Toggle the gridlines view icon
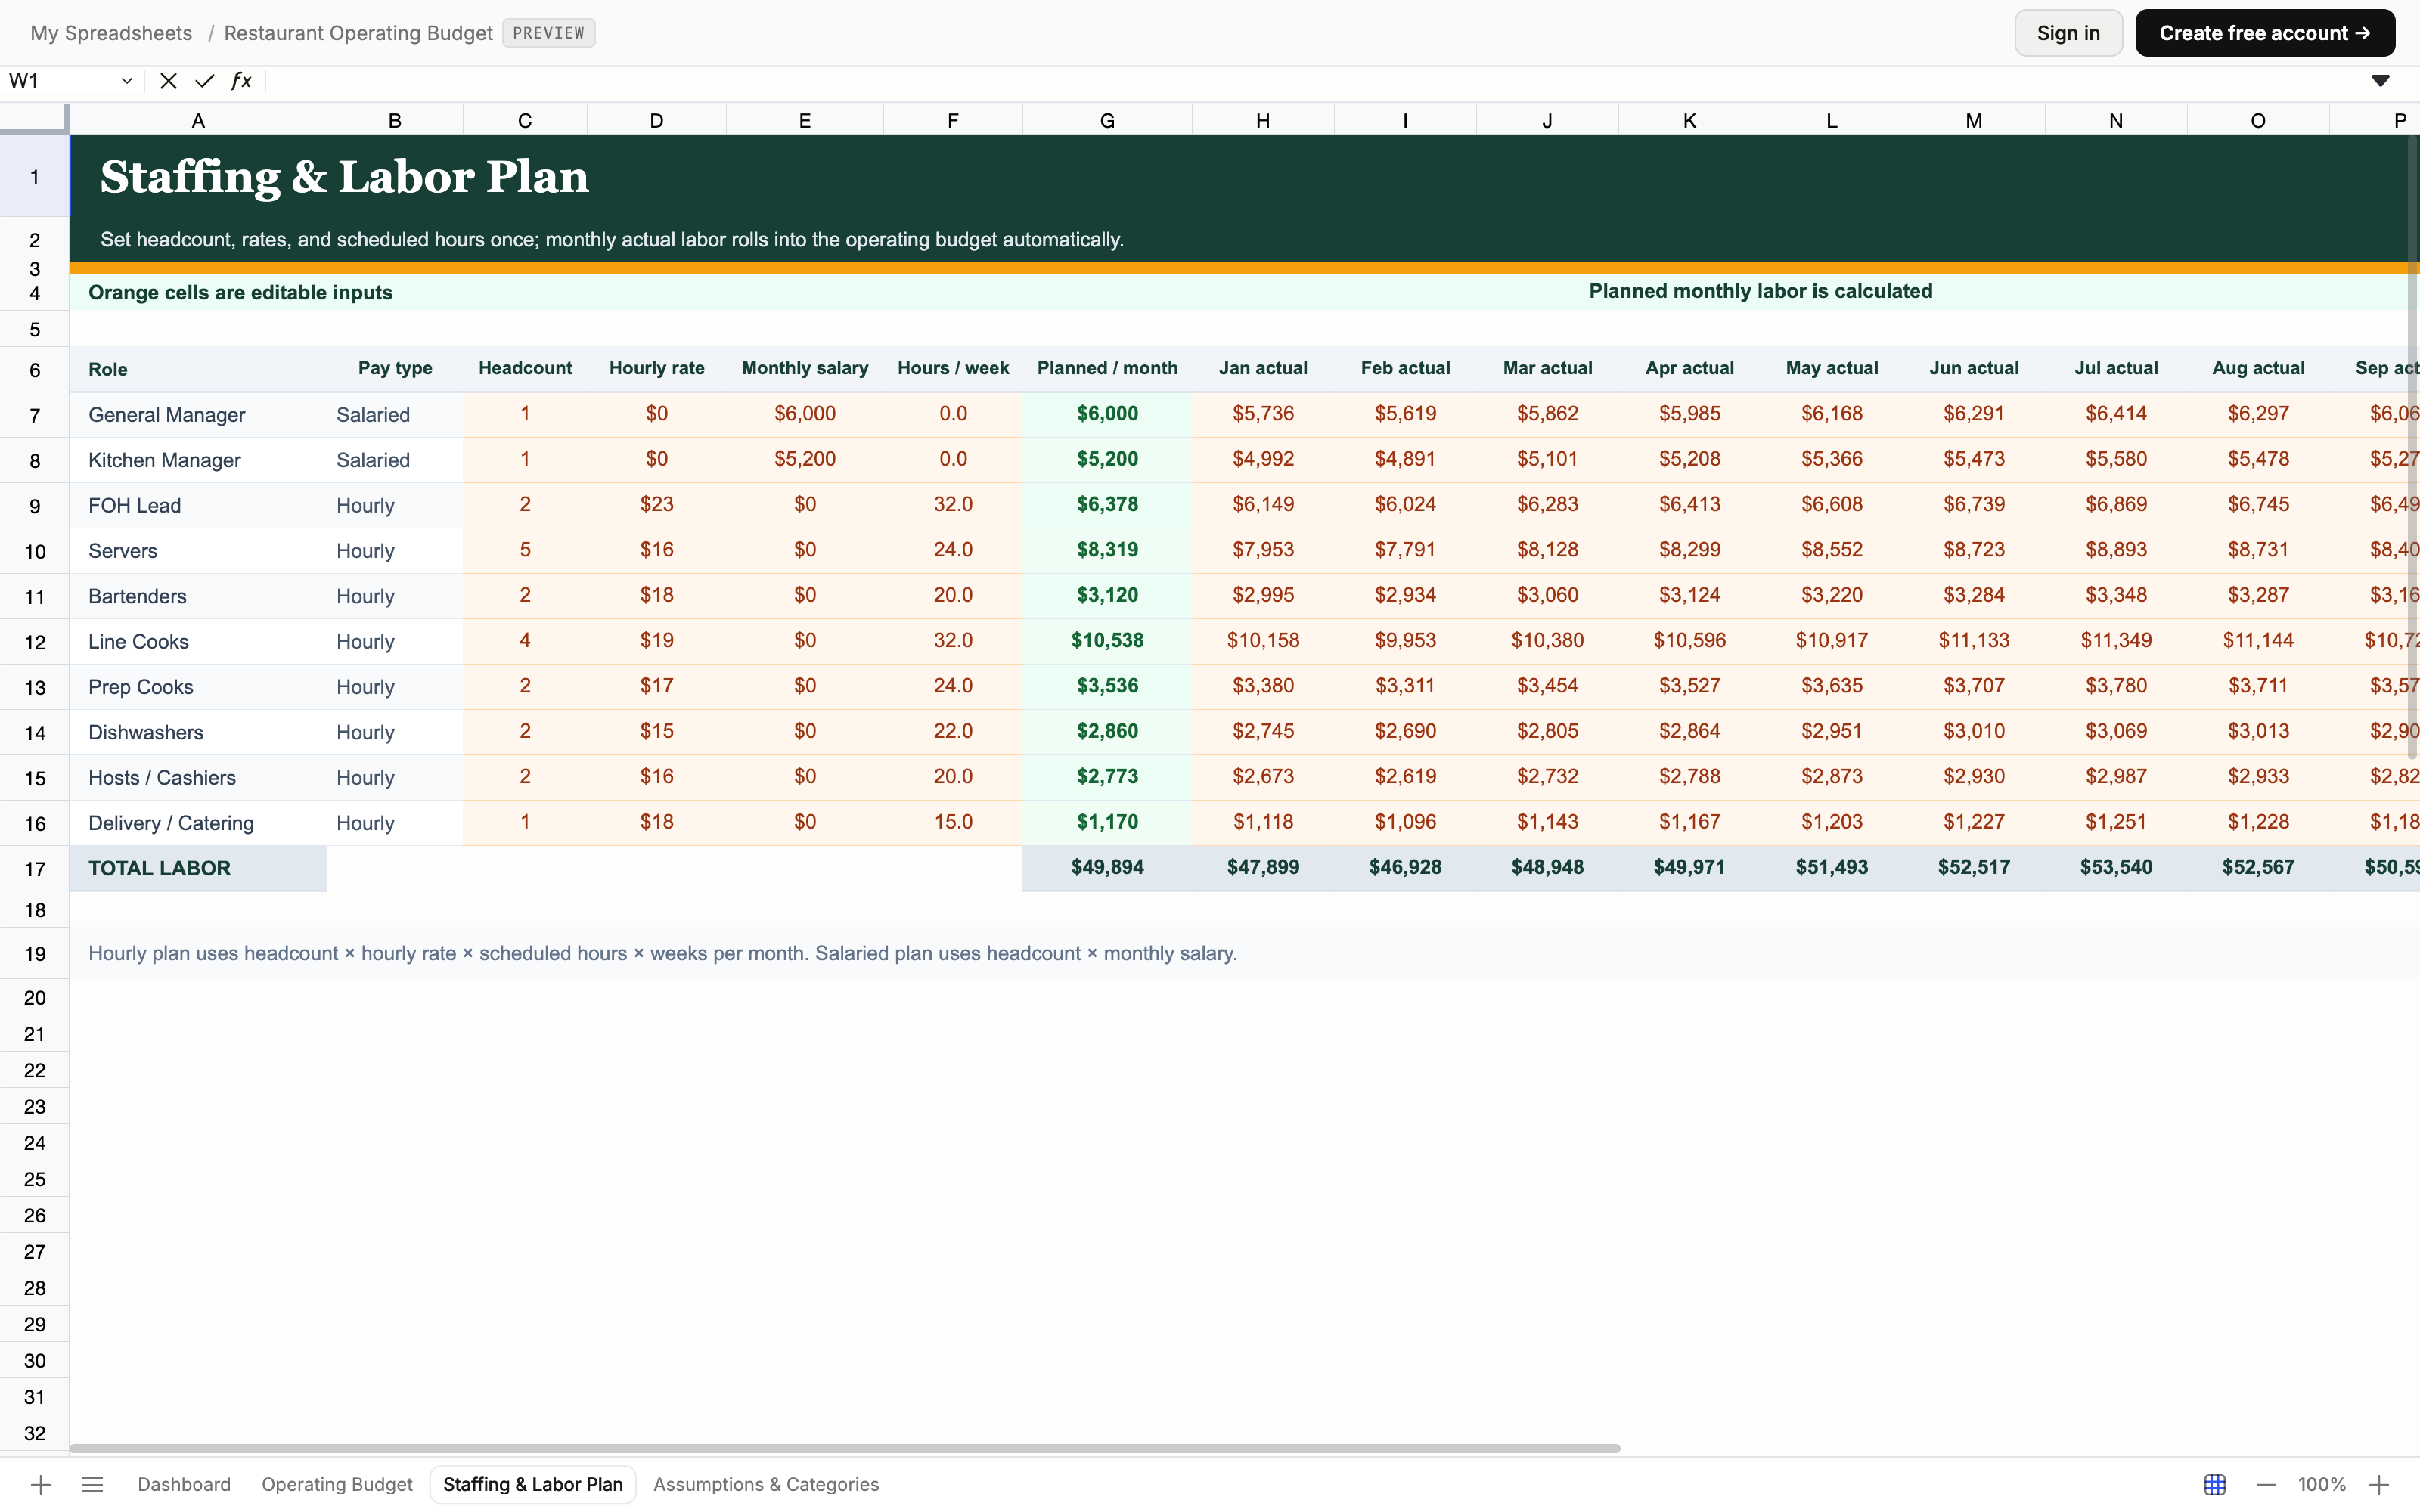Screen dimensions: 2420x1512 pyautogui.click(x=2215, y=1484)
